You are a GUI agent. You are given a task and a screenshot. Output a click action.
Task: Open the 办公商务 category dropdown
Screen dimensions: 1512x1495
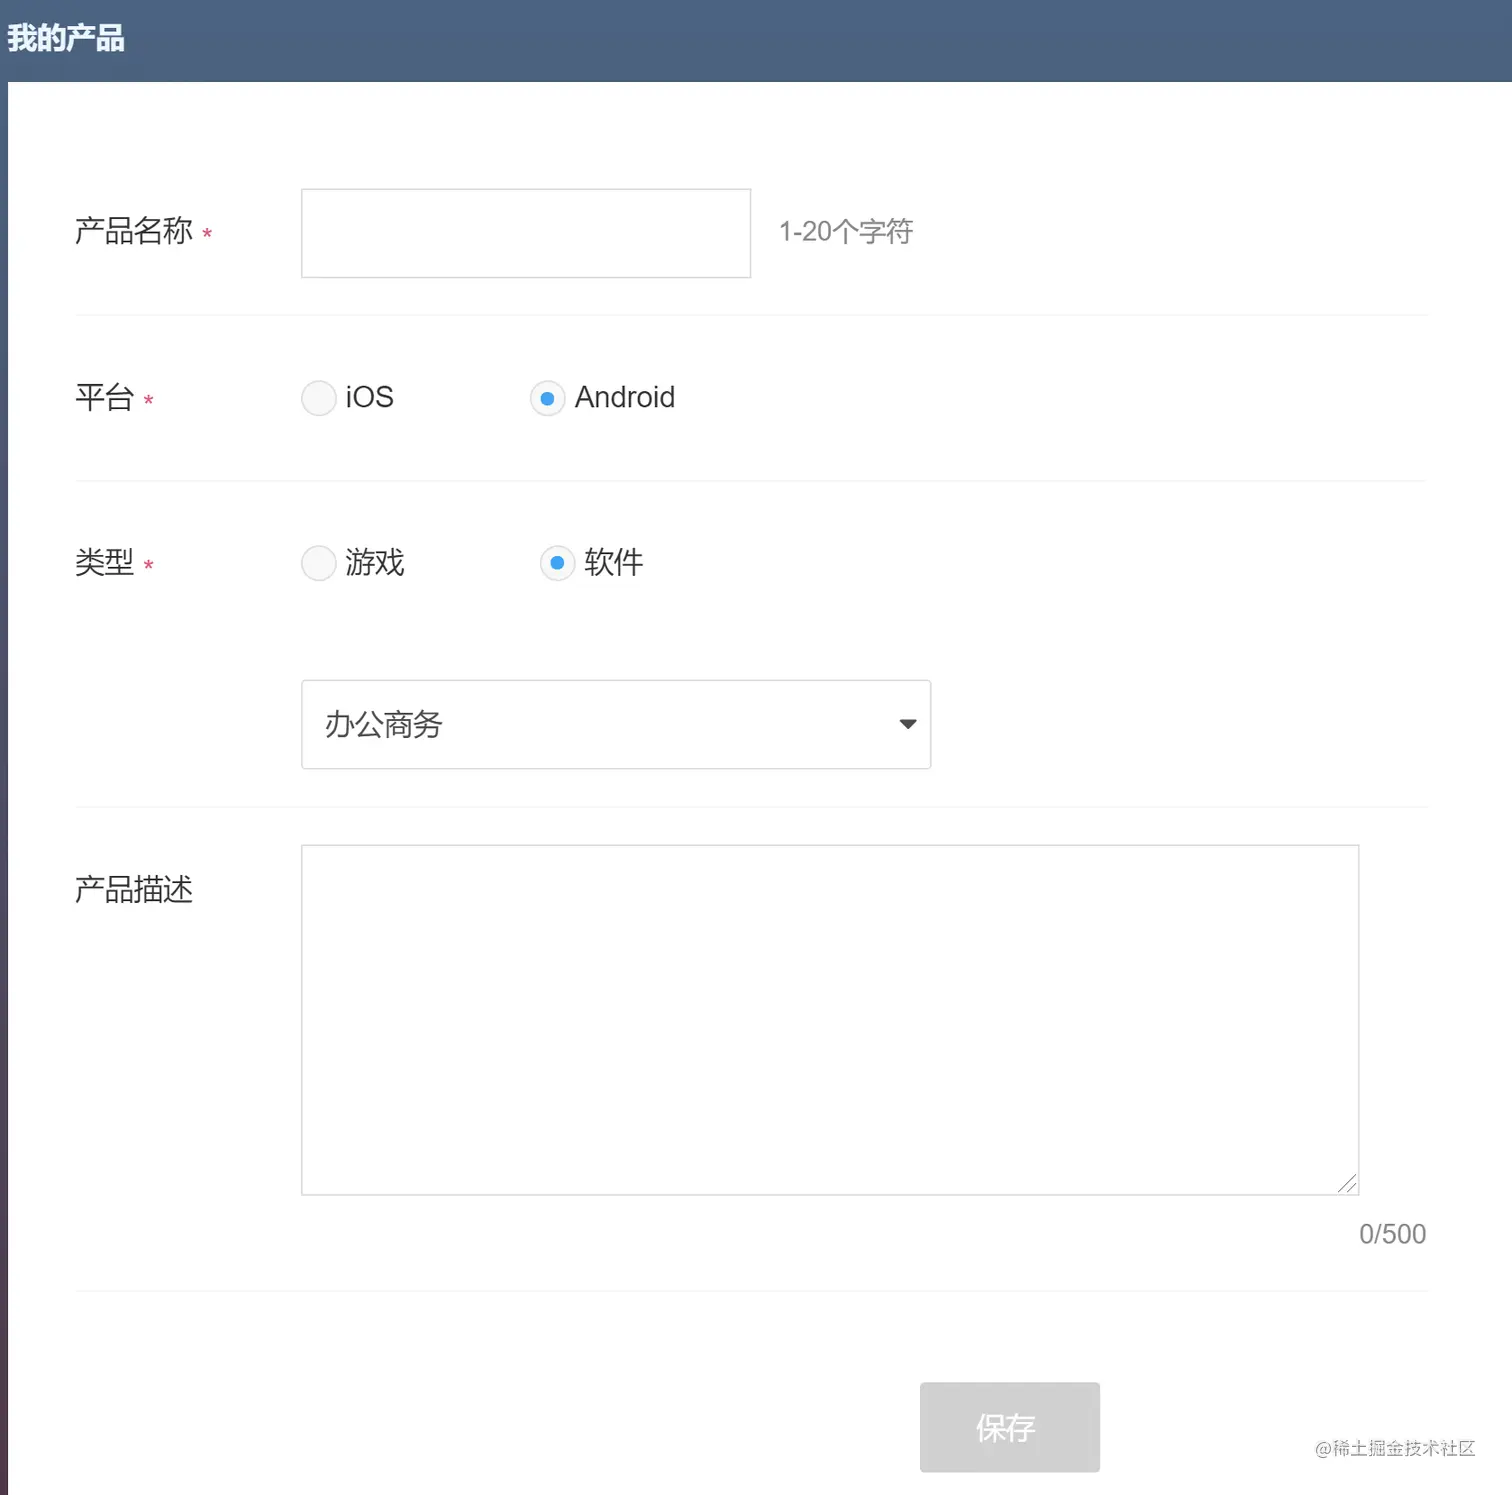tap(615, 724)
